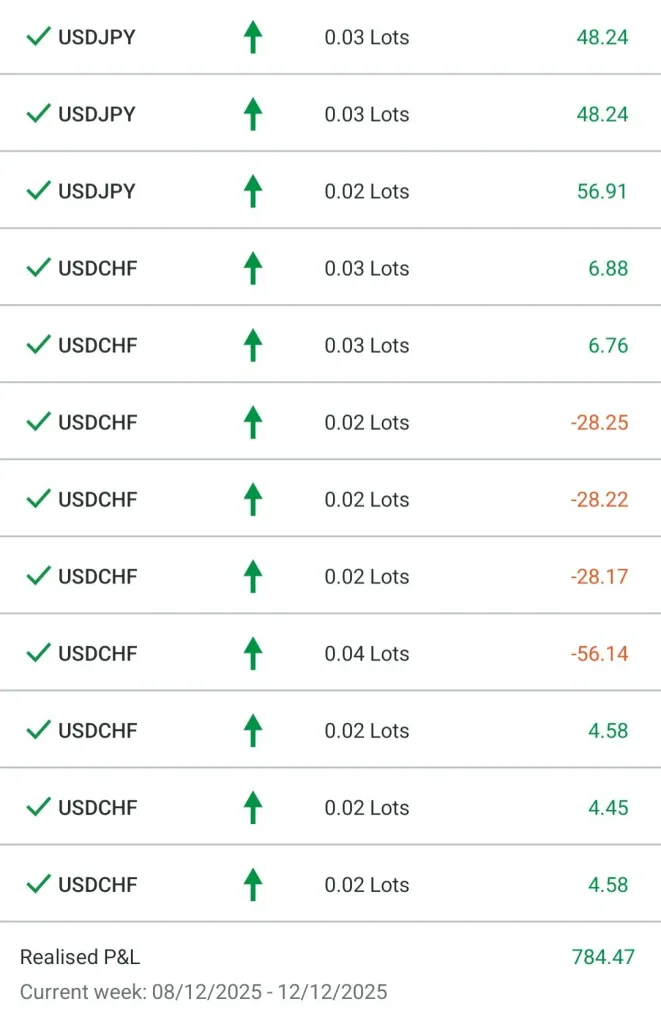Viewport: 661px width, 1024px height.
Task: Click the checkmark icon on the 0.04 Lots row
Action: pyautogui.click(x=38, y=654)
